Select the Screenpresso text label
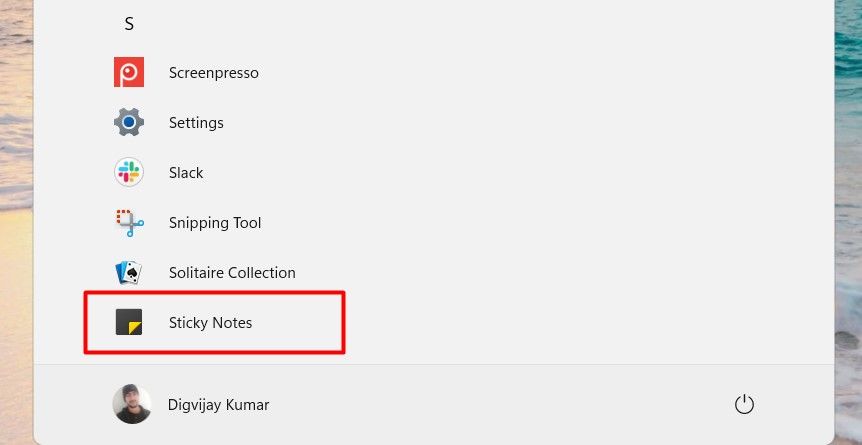Image resolution: width=862 pixels, height=445 pixels. (x=214, y=73)
